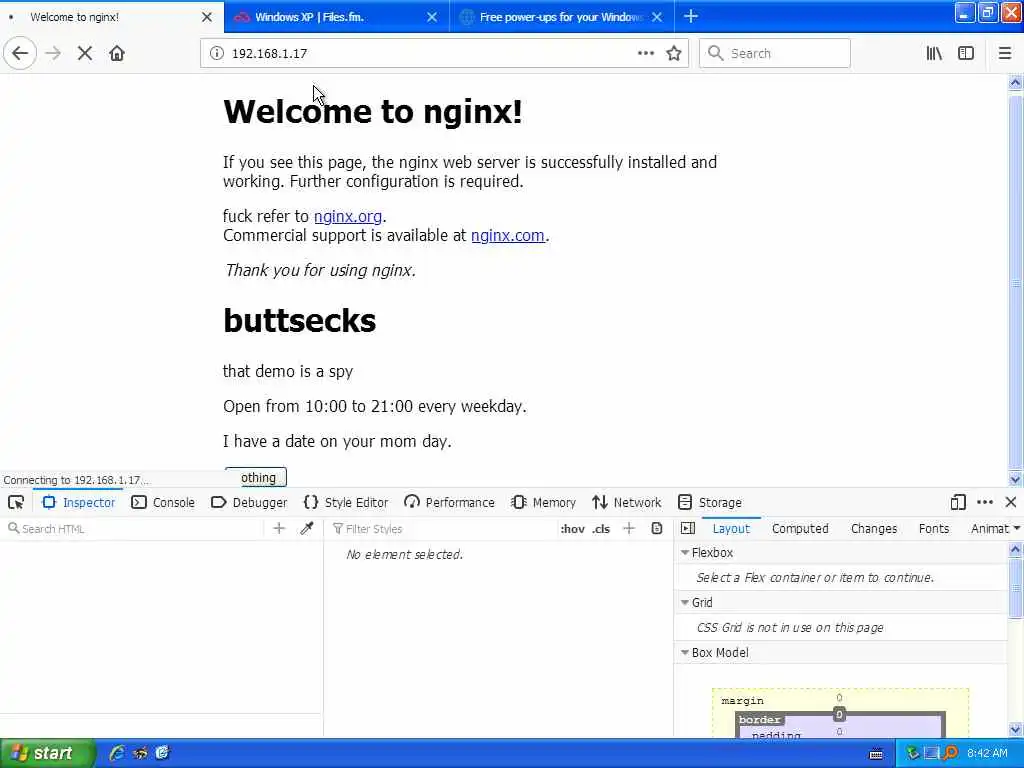Close the Windows XP Files.fm tab
Screen dimensions: 1024x768
tap(432, 17)
